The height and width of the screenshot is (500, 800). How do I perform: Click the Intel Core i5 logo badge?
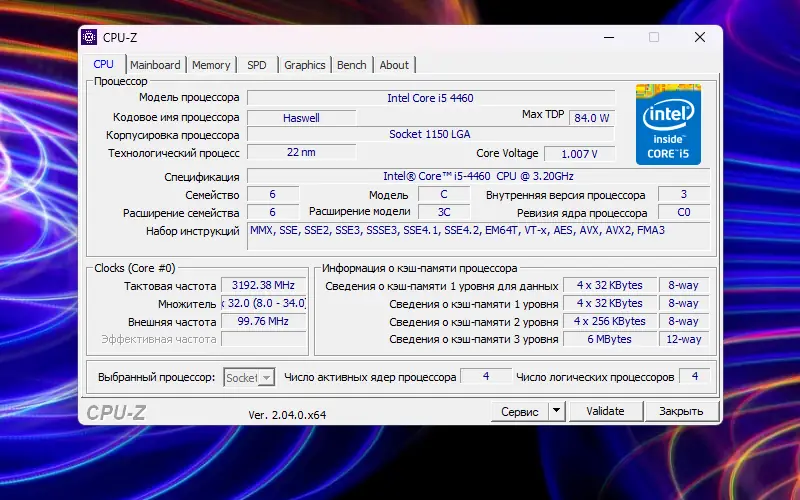[668, 124]
